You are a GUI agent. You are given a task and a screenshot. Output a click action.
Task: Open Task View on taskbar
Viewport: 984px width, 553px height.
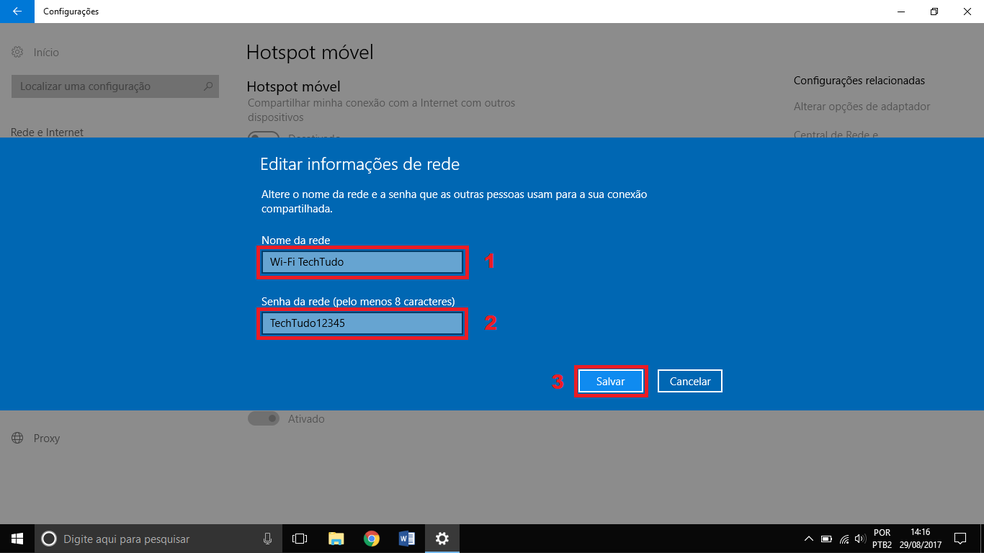tap(299, 539)
